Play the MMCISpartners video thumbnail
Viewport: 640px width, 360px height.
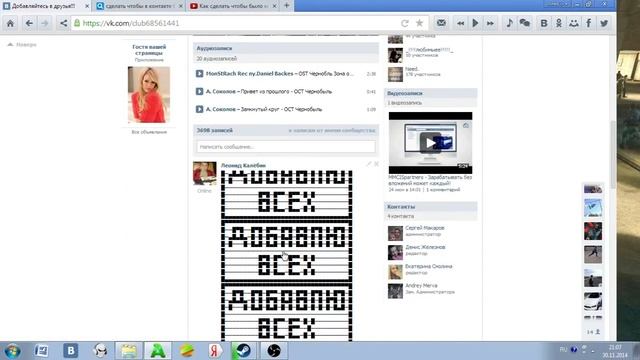point(430,143)
